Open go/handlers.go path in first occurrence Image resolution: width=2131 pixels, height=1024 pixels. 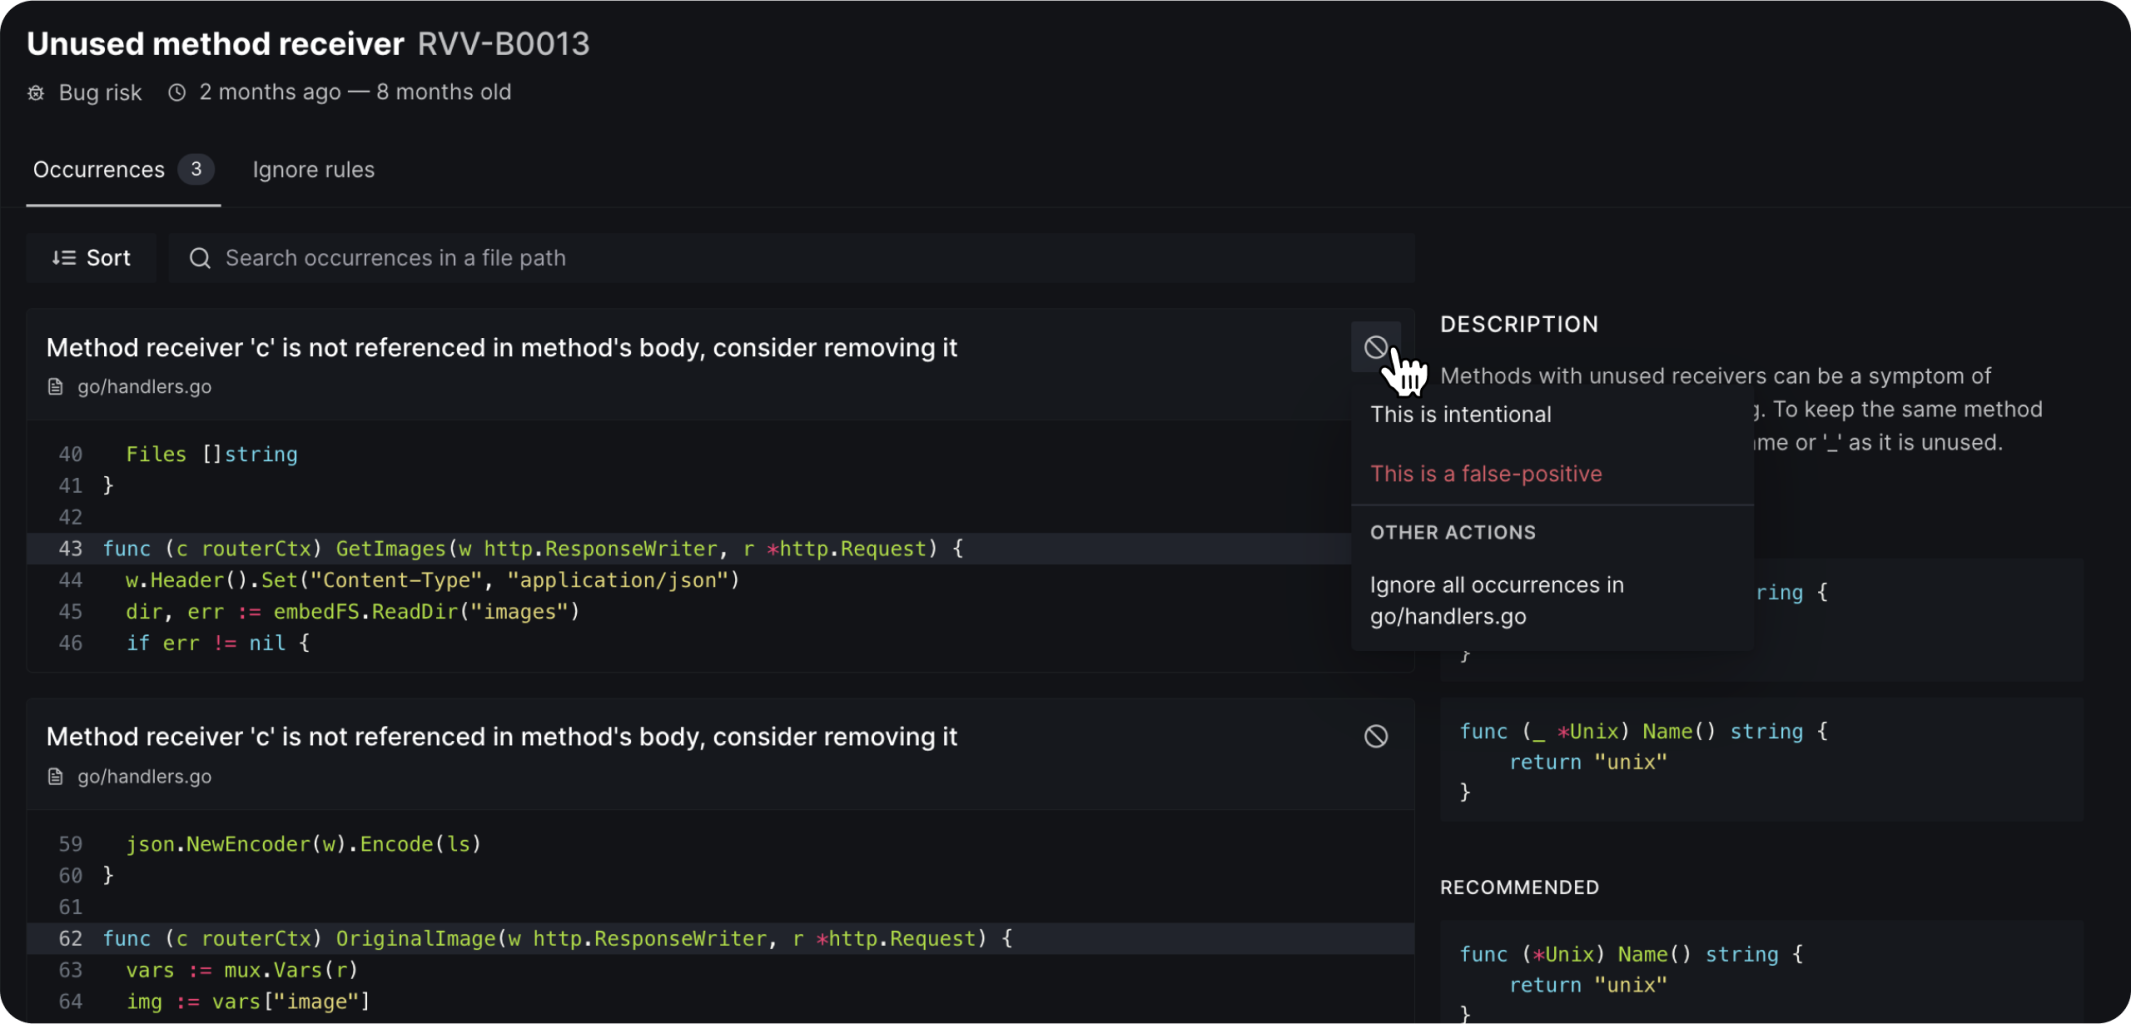click(x=144, y=387)
